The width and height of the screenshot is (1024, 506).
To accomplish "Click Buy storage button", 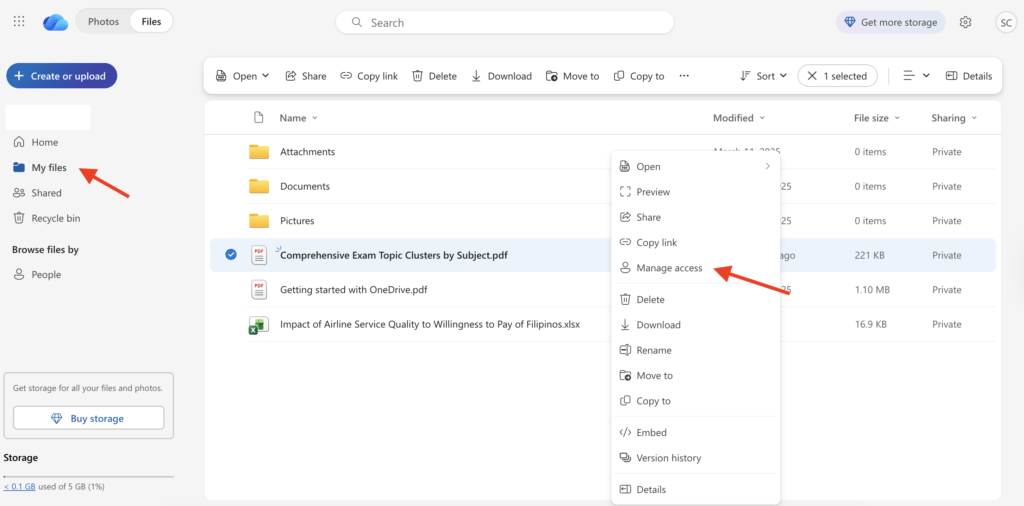I will (89, 419).
